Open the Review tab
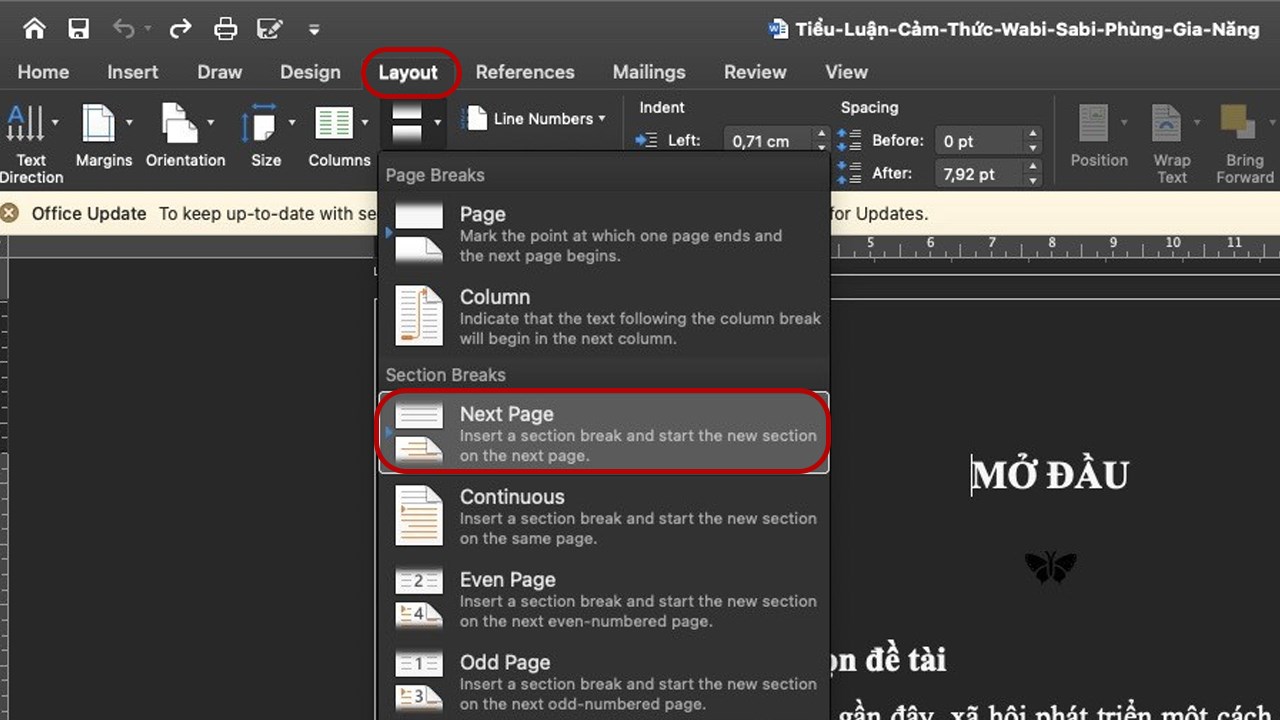Viewport: 1280px width, 720px height. 755,72
